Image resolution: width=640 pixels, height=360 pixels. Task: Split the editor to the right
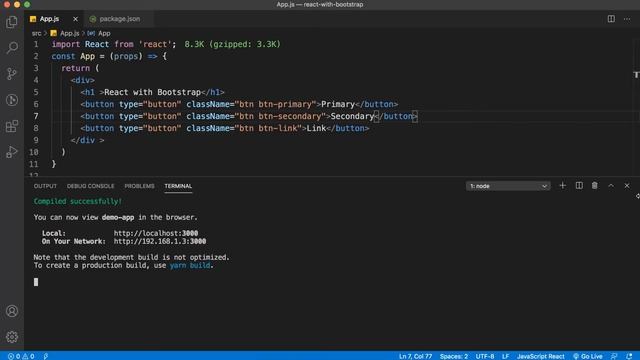point(611,19)
